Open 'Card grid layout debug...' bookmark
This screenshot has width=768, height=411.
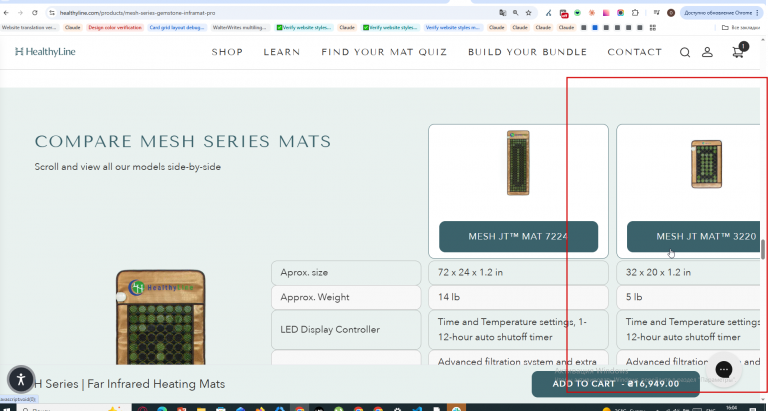coord(177,28)
